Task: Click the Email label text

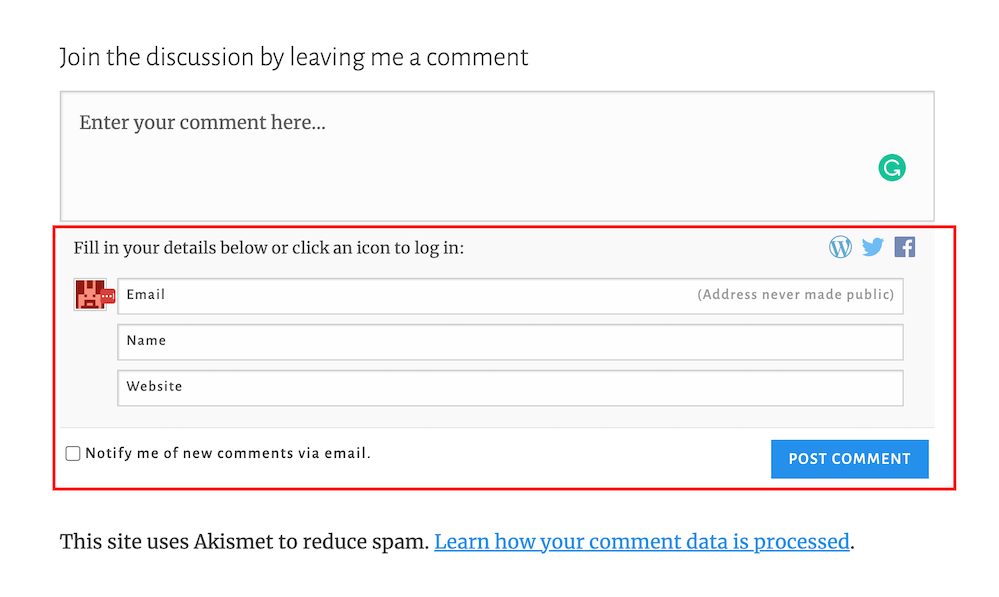Action: click(146, 295)
